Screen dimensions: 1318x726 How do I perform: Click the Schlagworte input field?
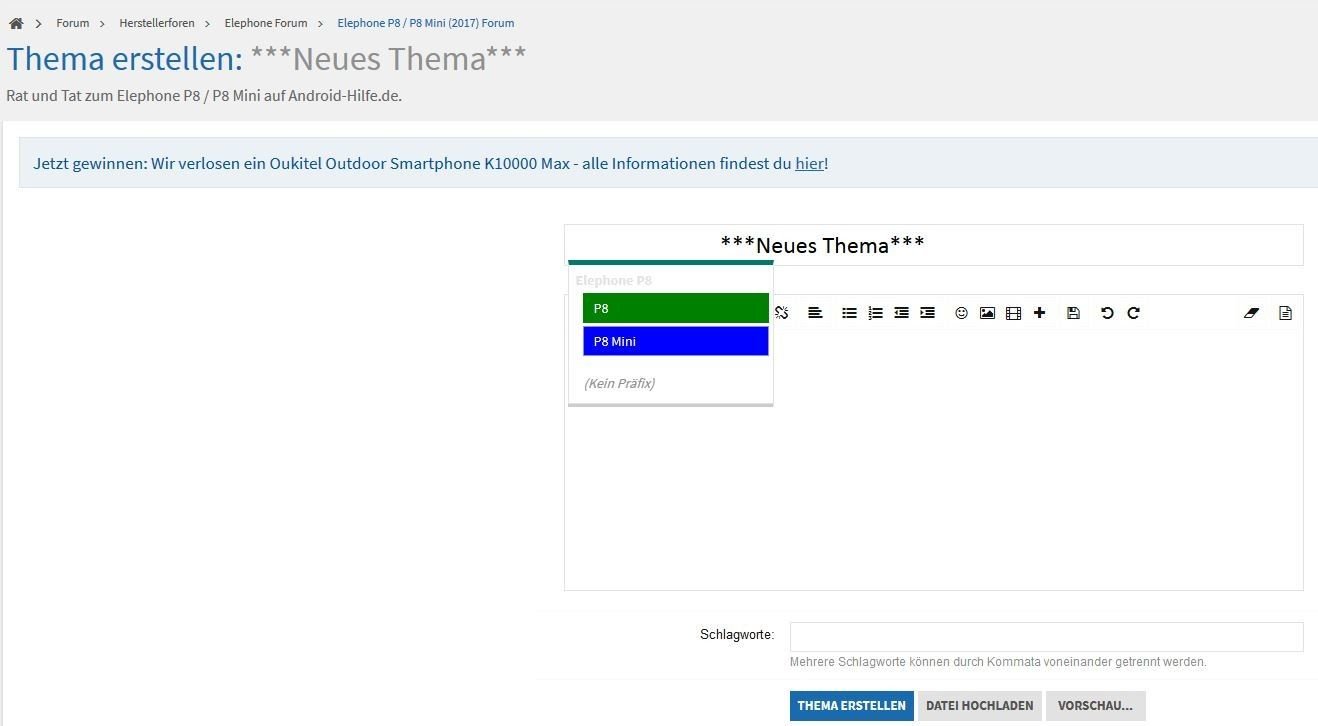[1046, 637]
